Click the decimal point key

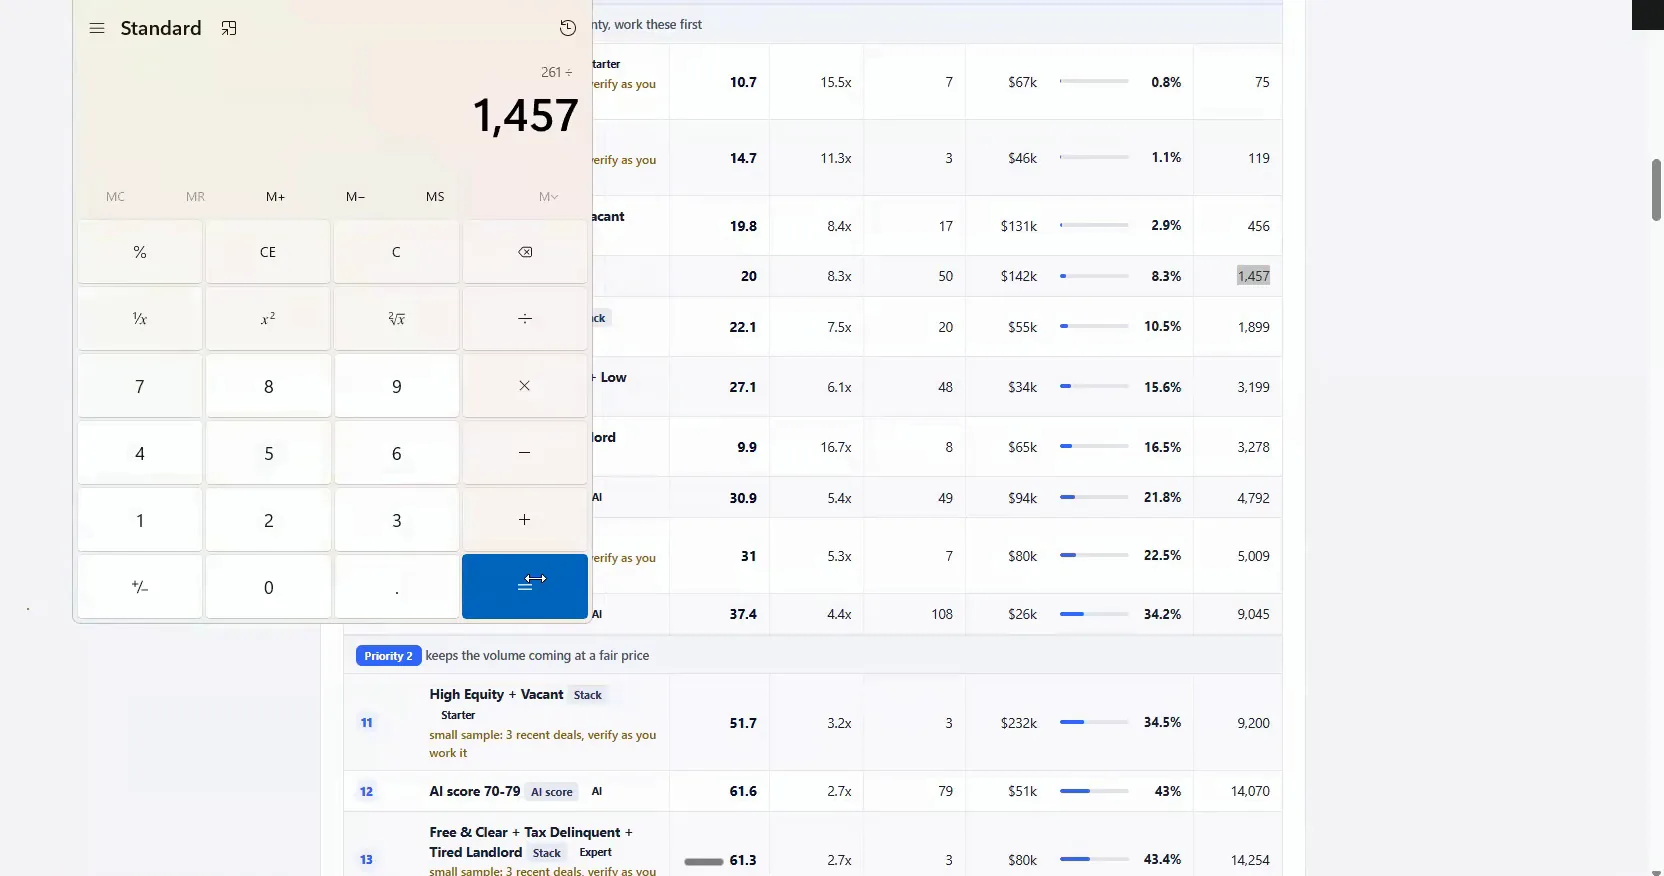point(397,587)
